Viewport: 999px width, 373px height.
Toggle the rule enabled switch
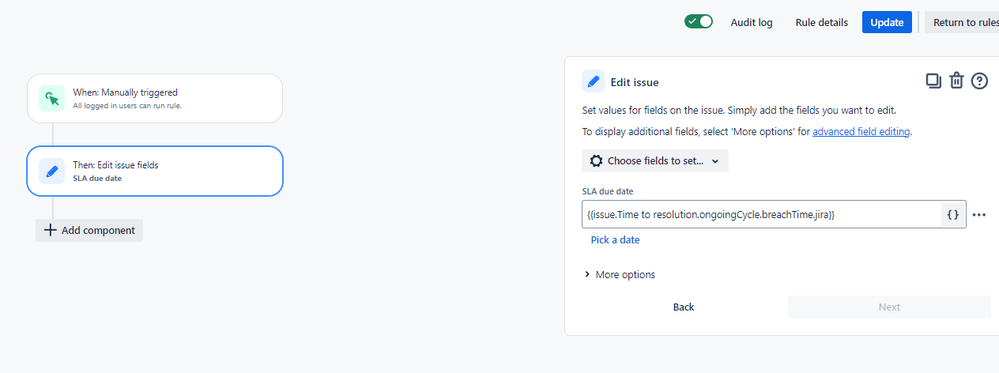699,22
